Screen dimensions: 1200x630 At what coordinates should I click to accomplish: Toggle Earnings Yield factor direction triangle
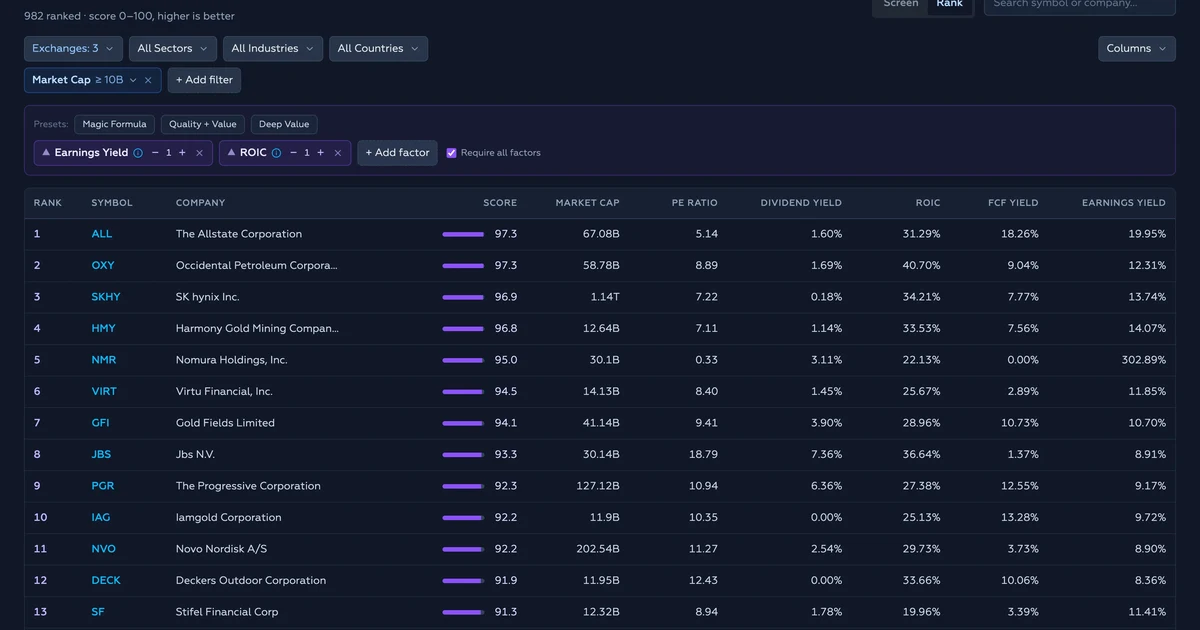46,153
